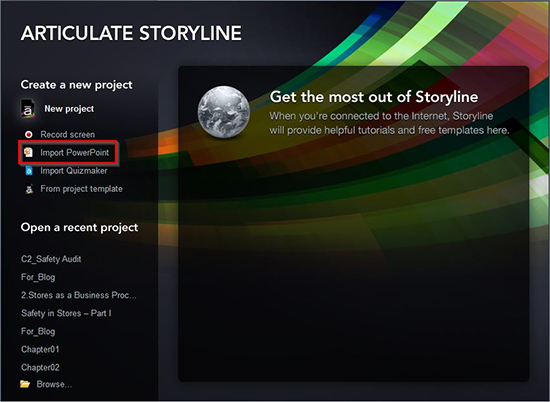Open recent project C2_Safety Audit
The width and height of the screenshot is (550, 402).
tap(51, 259)
